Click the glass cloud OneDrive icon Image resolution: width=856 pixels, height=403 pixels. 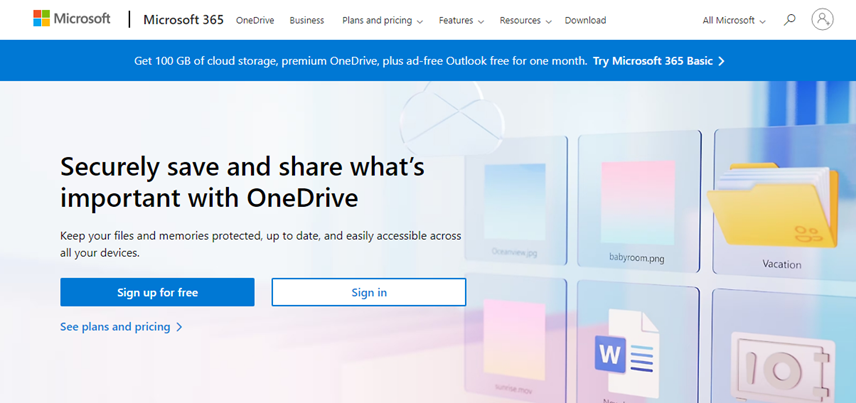pos(450,117)
